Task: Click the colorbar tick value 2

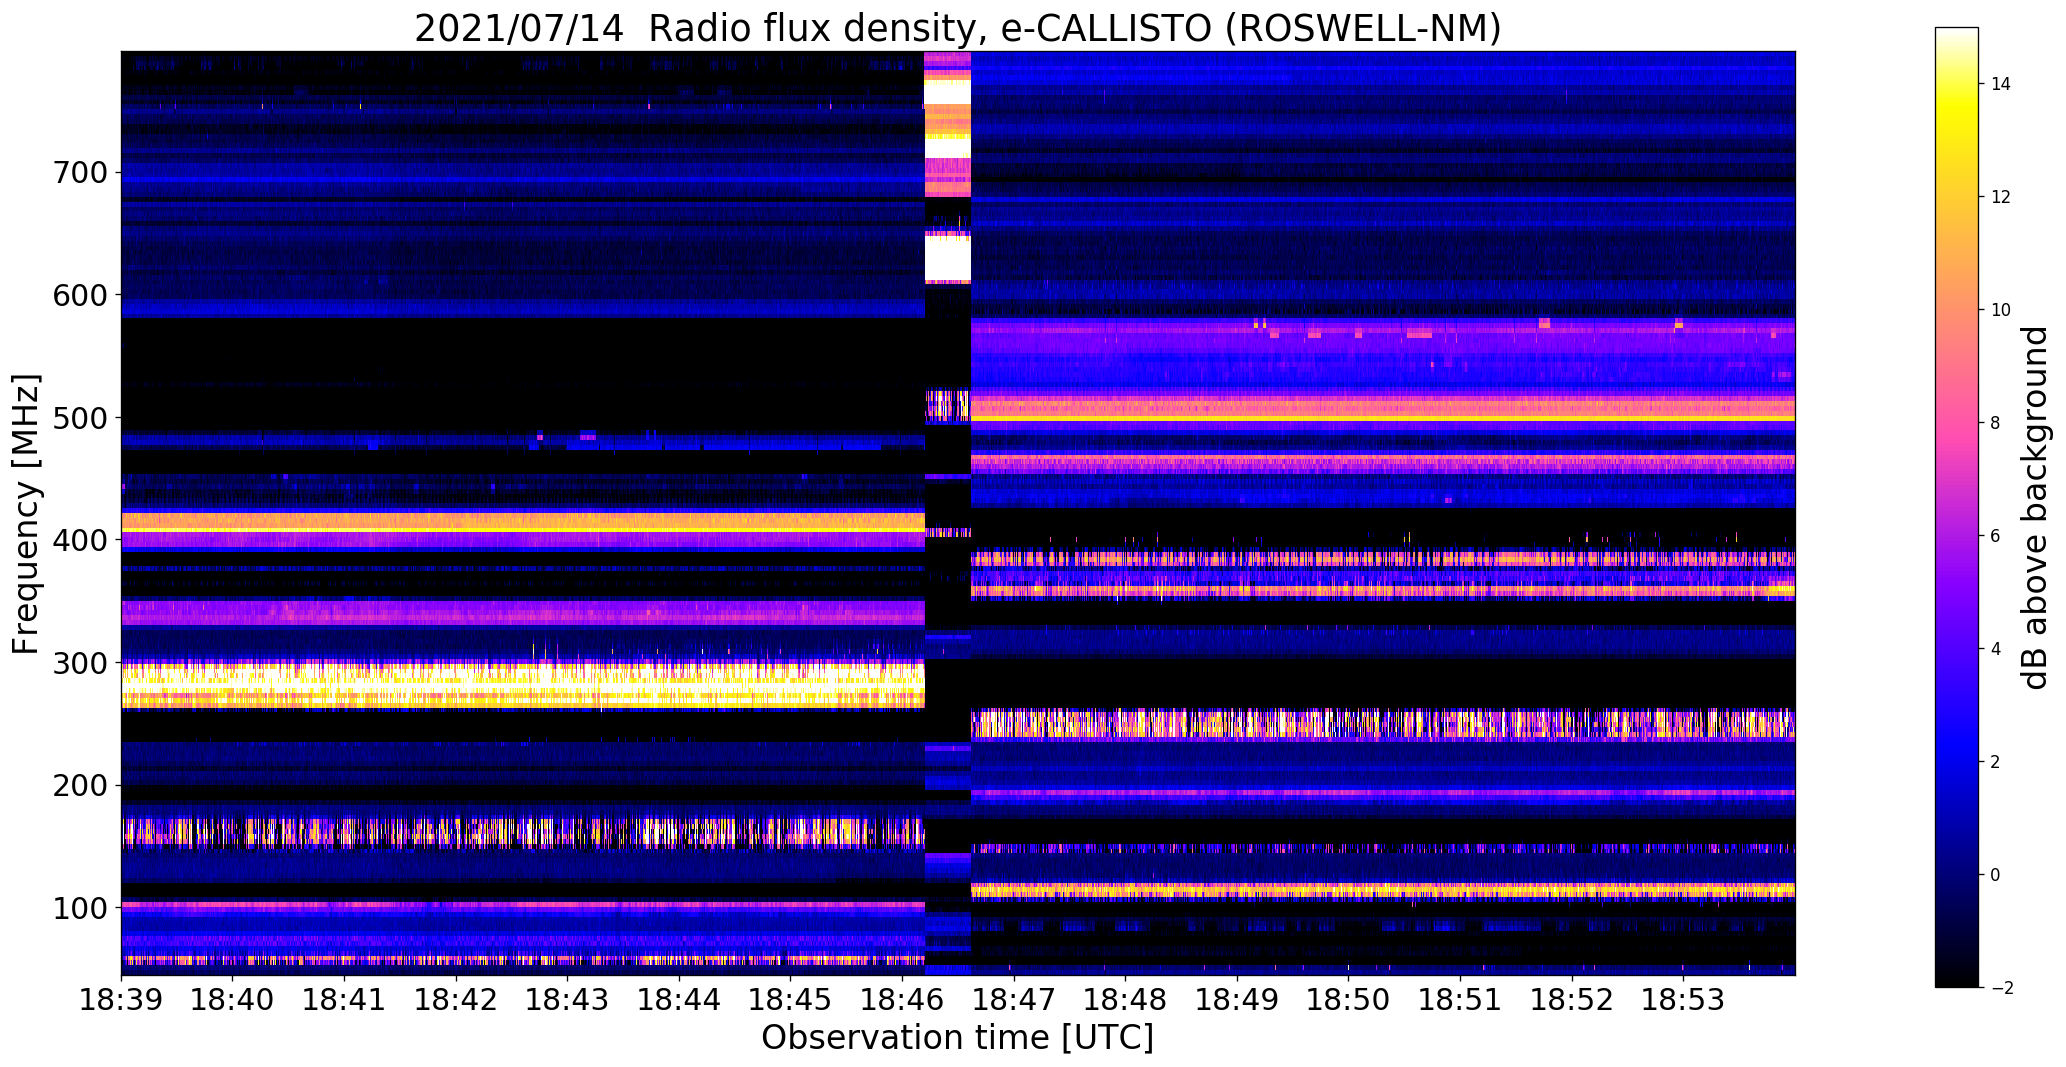Action: click(1996, 762)
